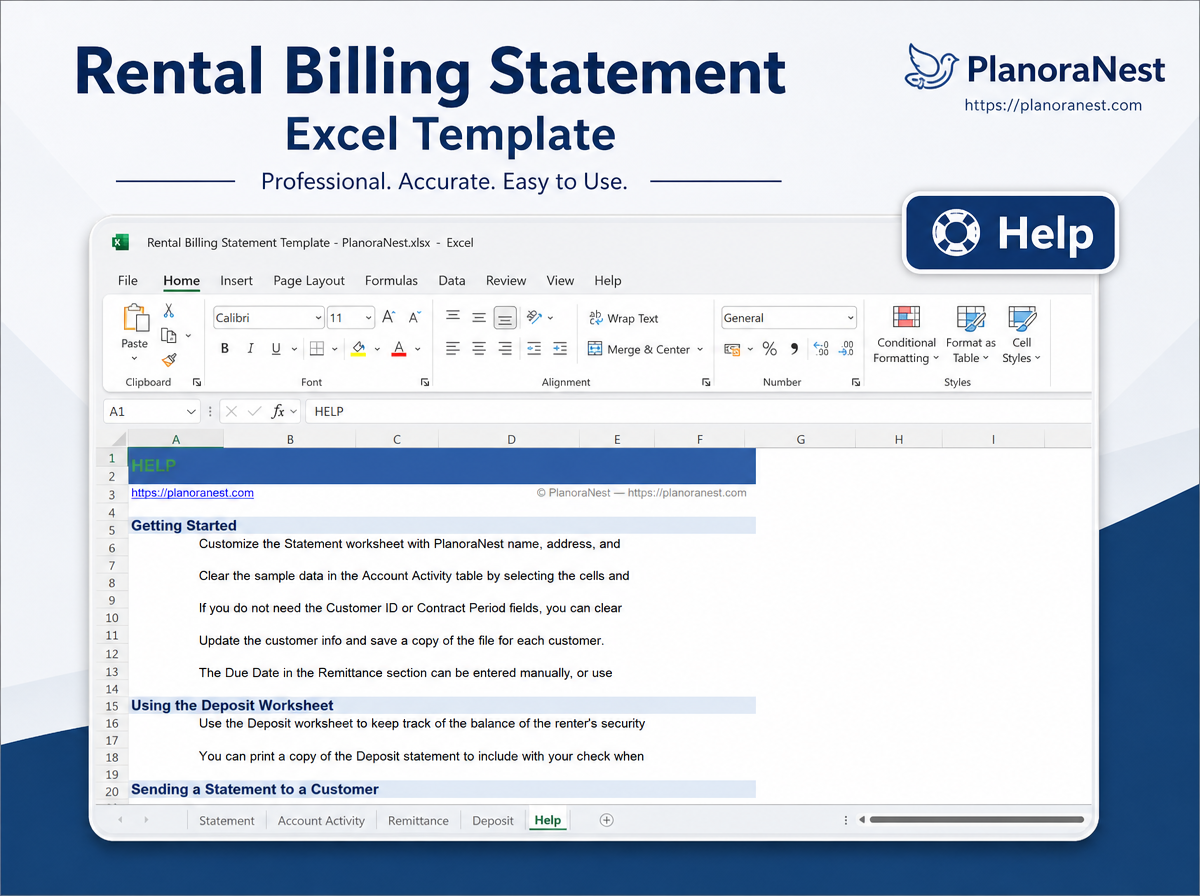Expand the Borders dropdown arrow
Screen dimensions: 1200x896
pos(333,349)
